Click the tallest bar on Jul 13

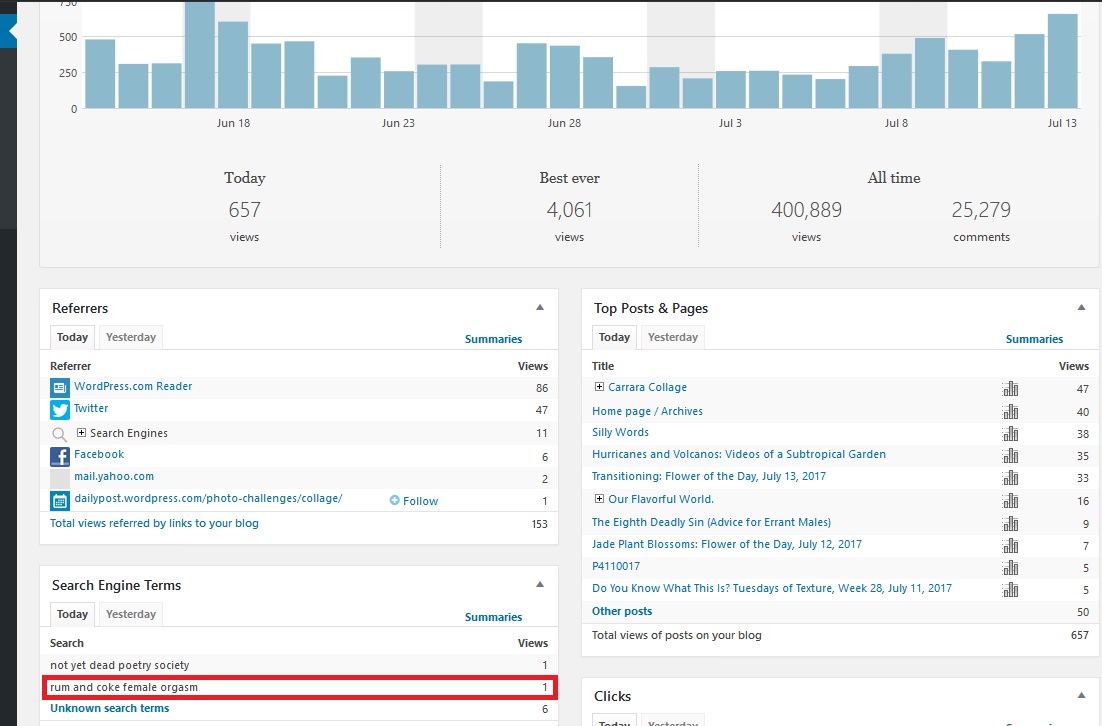(x=1062, y=61)
